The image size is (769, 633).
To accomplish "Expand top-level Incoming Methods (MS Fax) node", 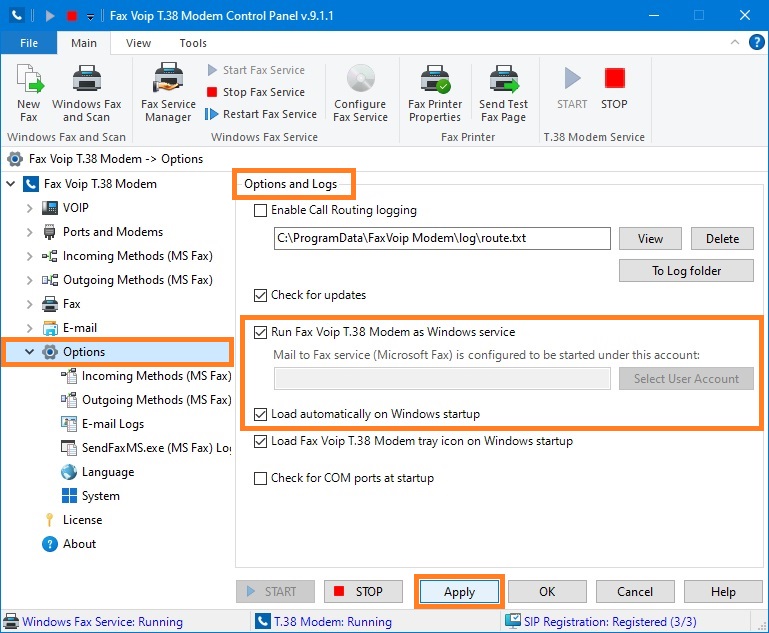I will click(x=29, y=256).
